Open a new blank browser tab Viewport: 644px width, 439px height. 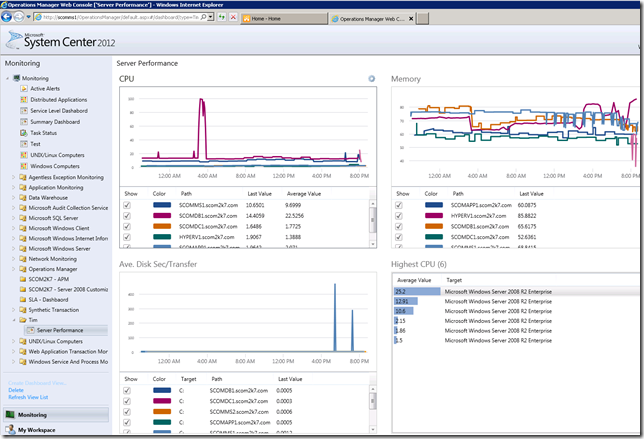(423, 18)
